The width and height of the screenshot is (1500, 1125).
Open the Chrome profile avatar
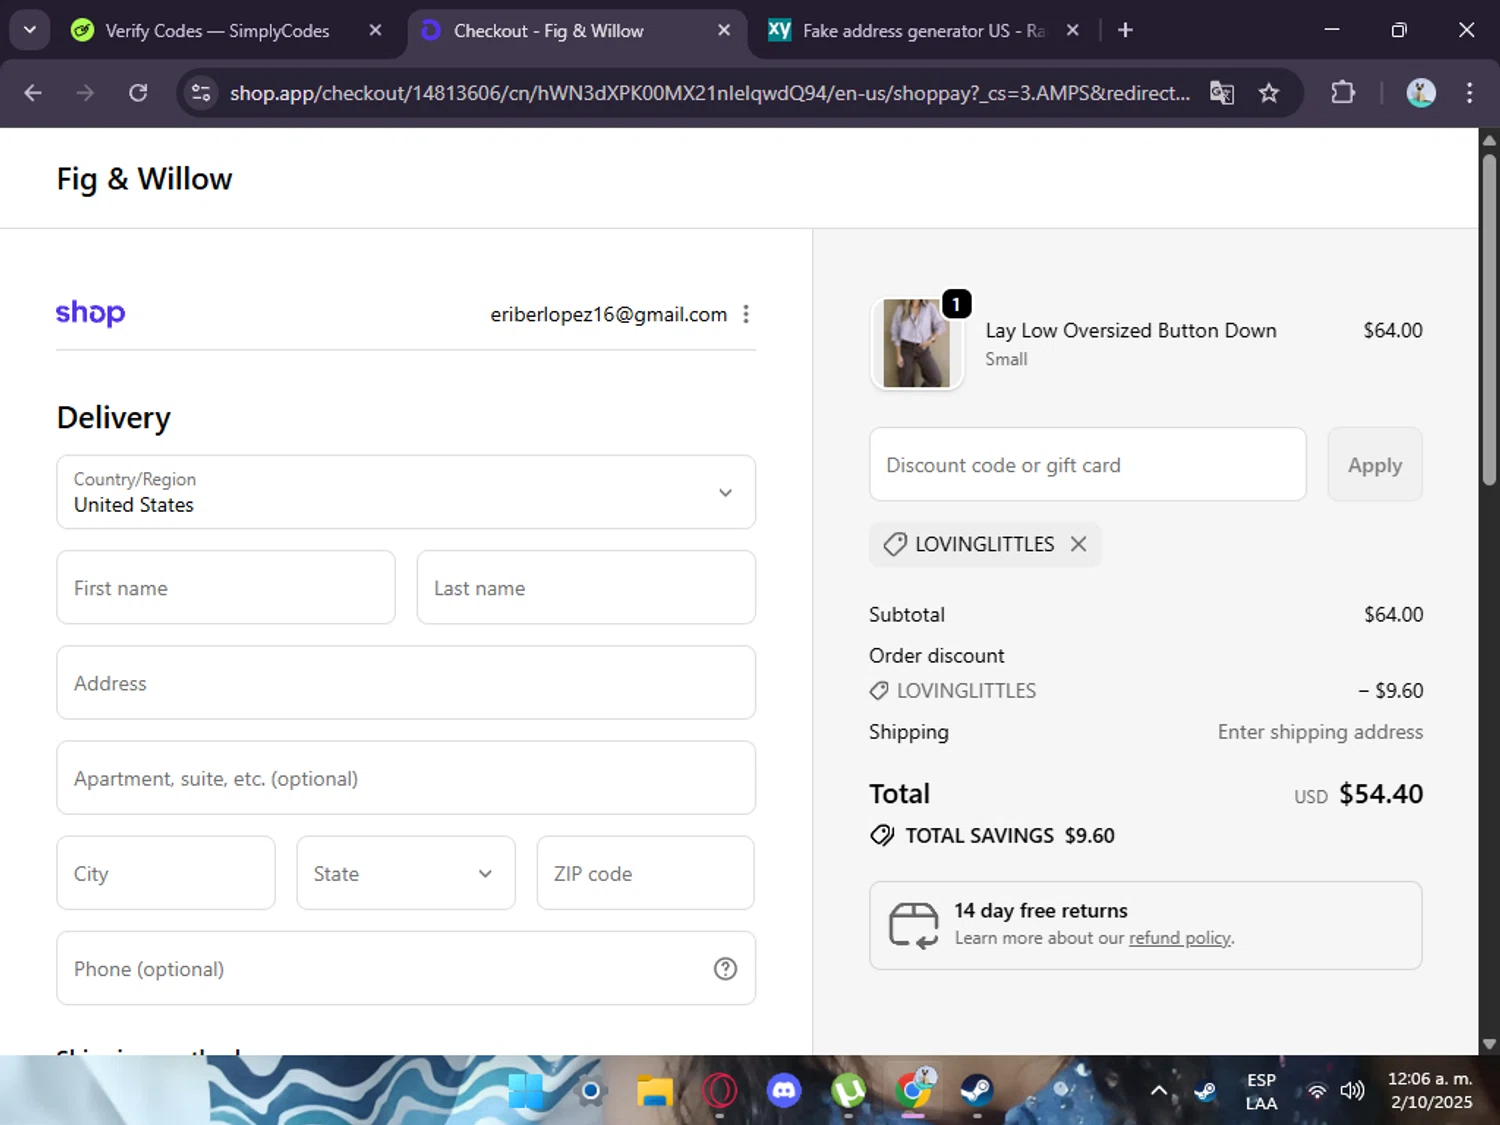pyautogui.click(x=1421, y=93)
